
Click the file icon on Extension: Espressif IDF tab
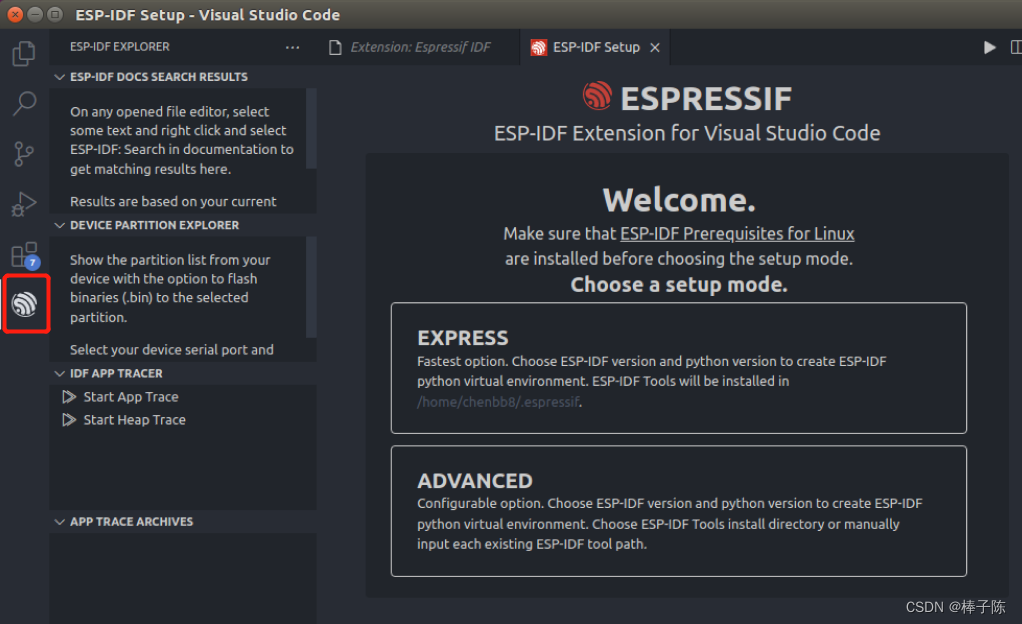pyautogui.click(x=335, y=48)
